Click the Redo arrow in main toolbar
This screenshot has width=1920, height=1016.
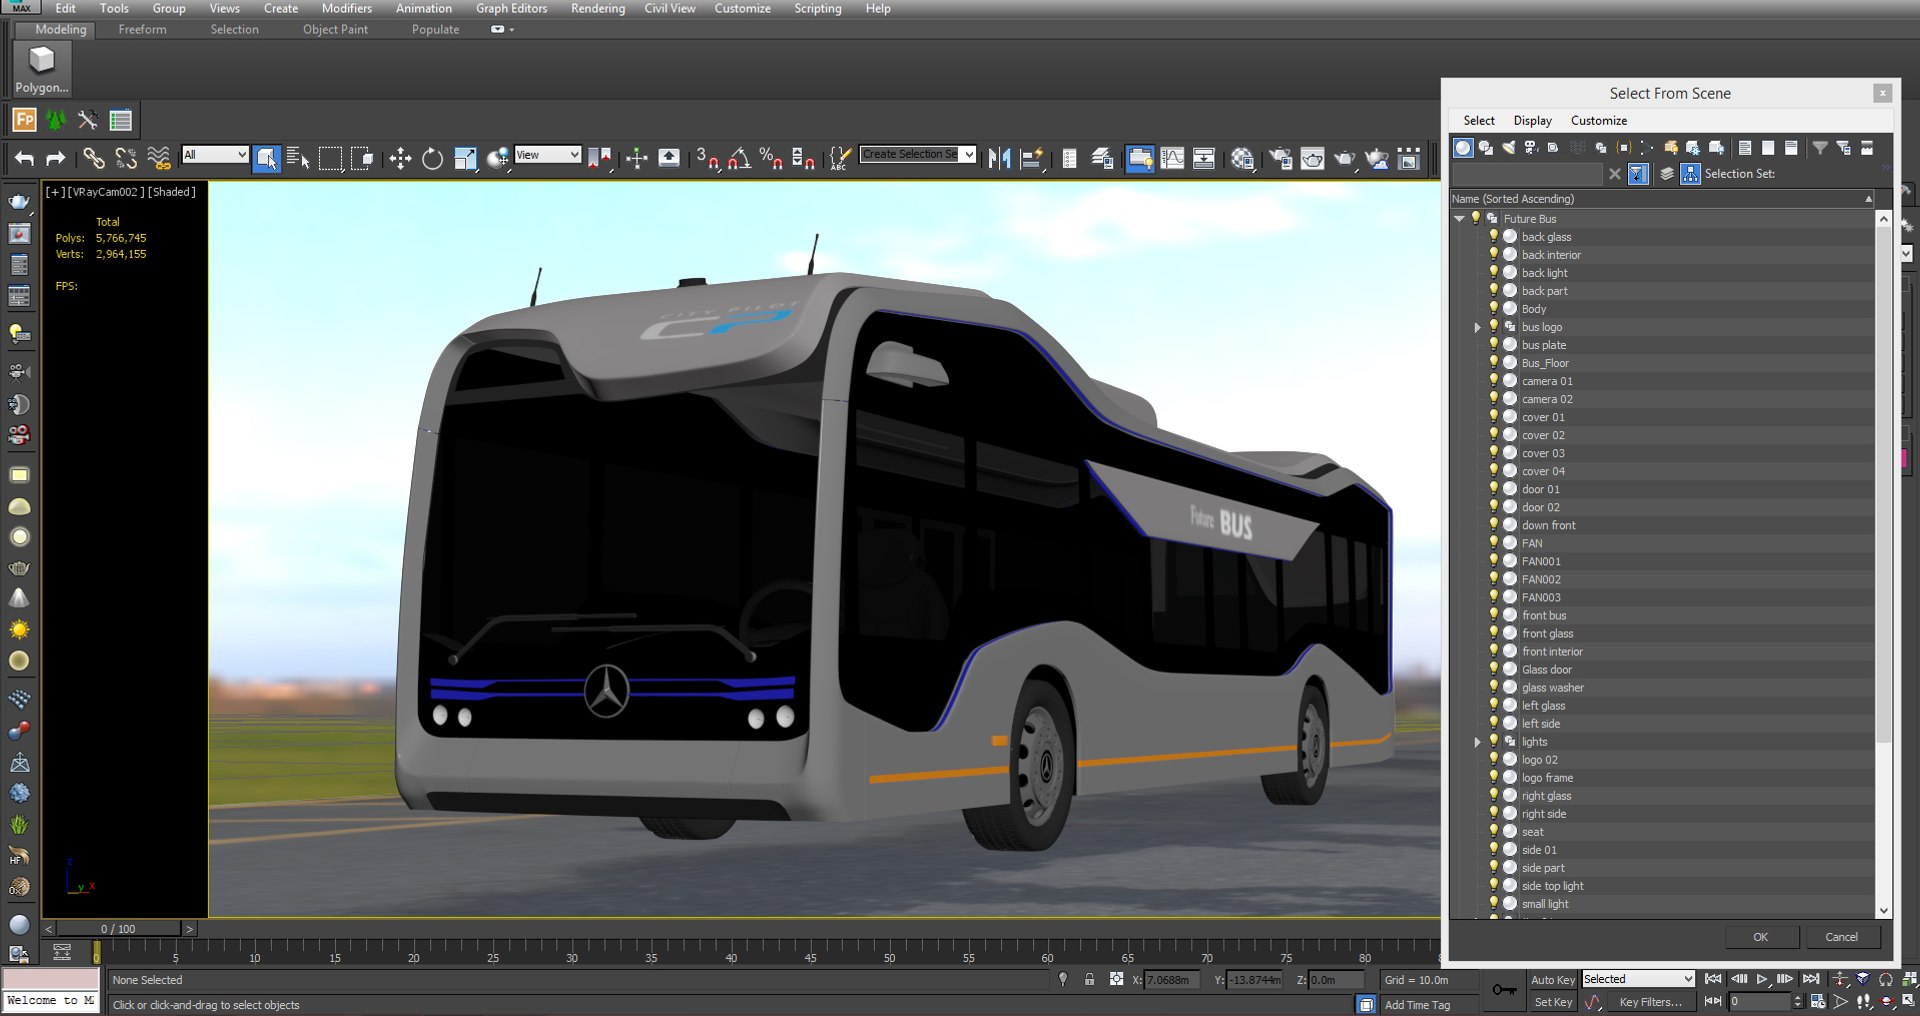point(56,158)
